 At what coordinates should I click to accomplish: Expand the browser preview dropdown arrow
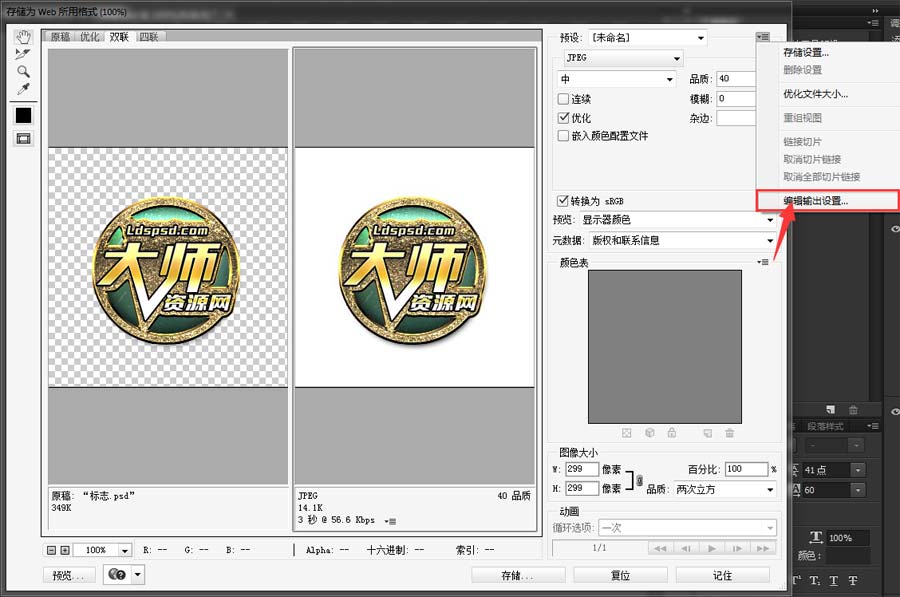pos(138,574)
